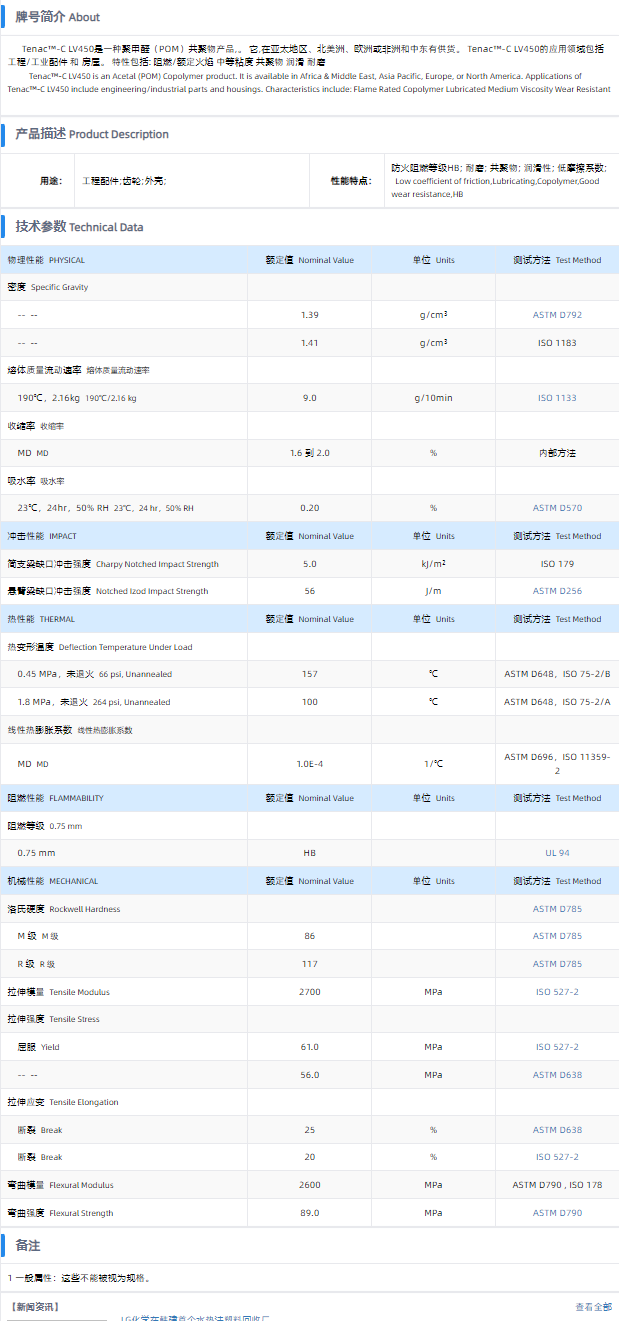Click the 技术参数 Technical Data heading

click(x=79, y=227)
